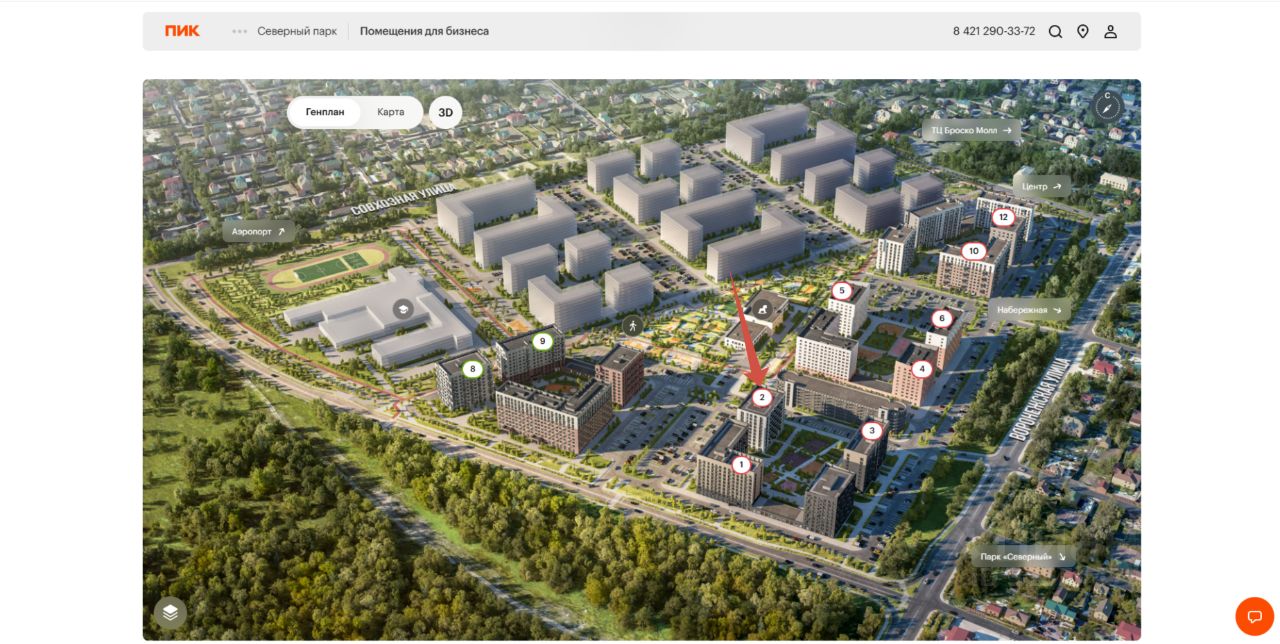Open the layers icon on the map

[170, 612]
